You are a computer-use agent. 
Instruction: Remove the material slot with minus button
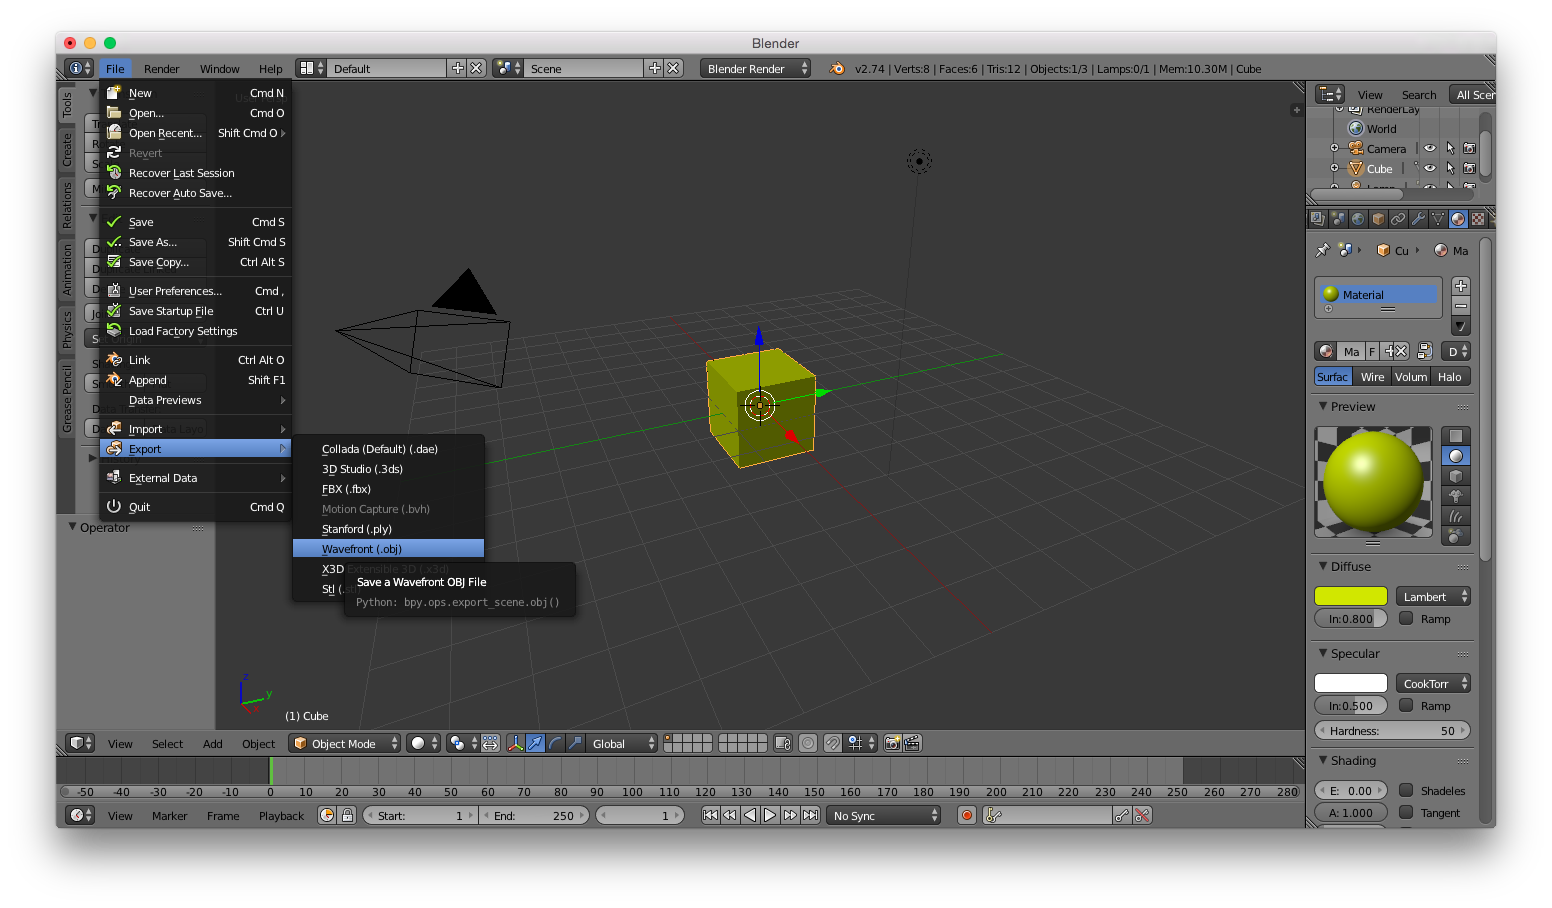coord(1461,306)
